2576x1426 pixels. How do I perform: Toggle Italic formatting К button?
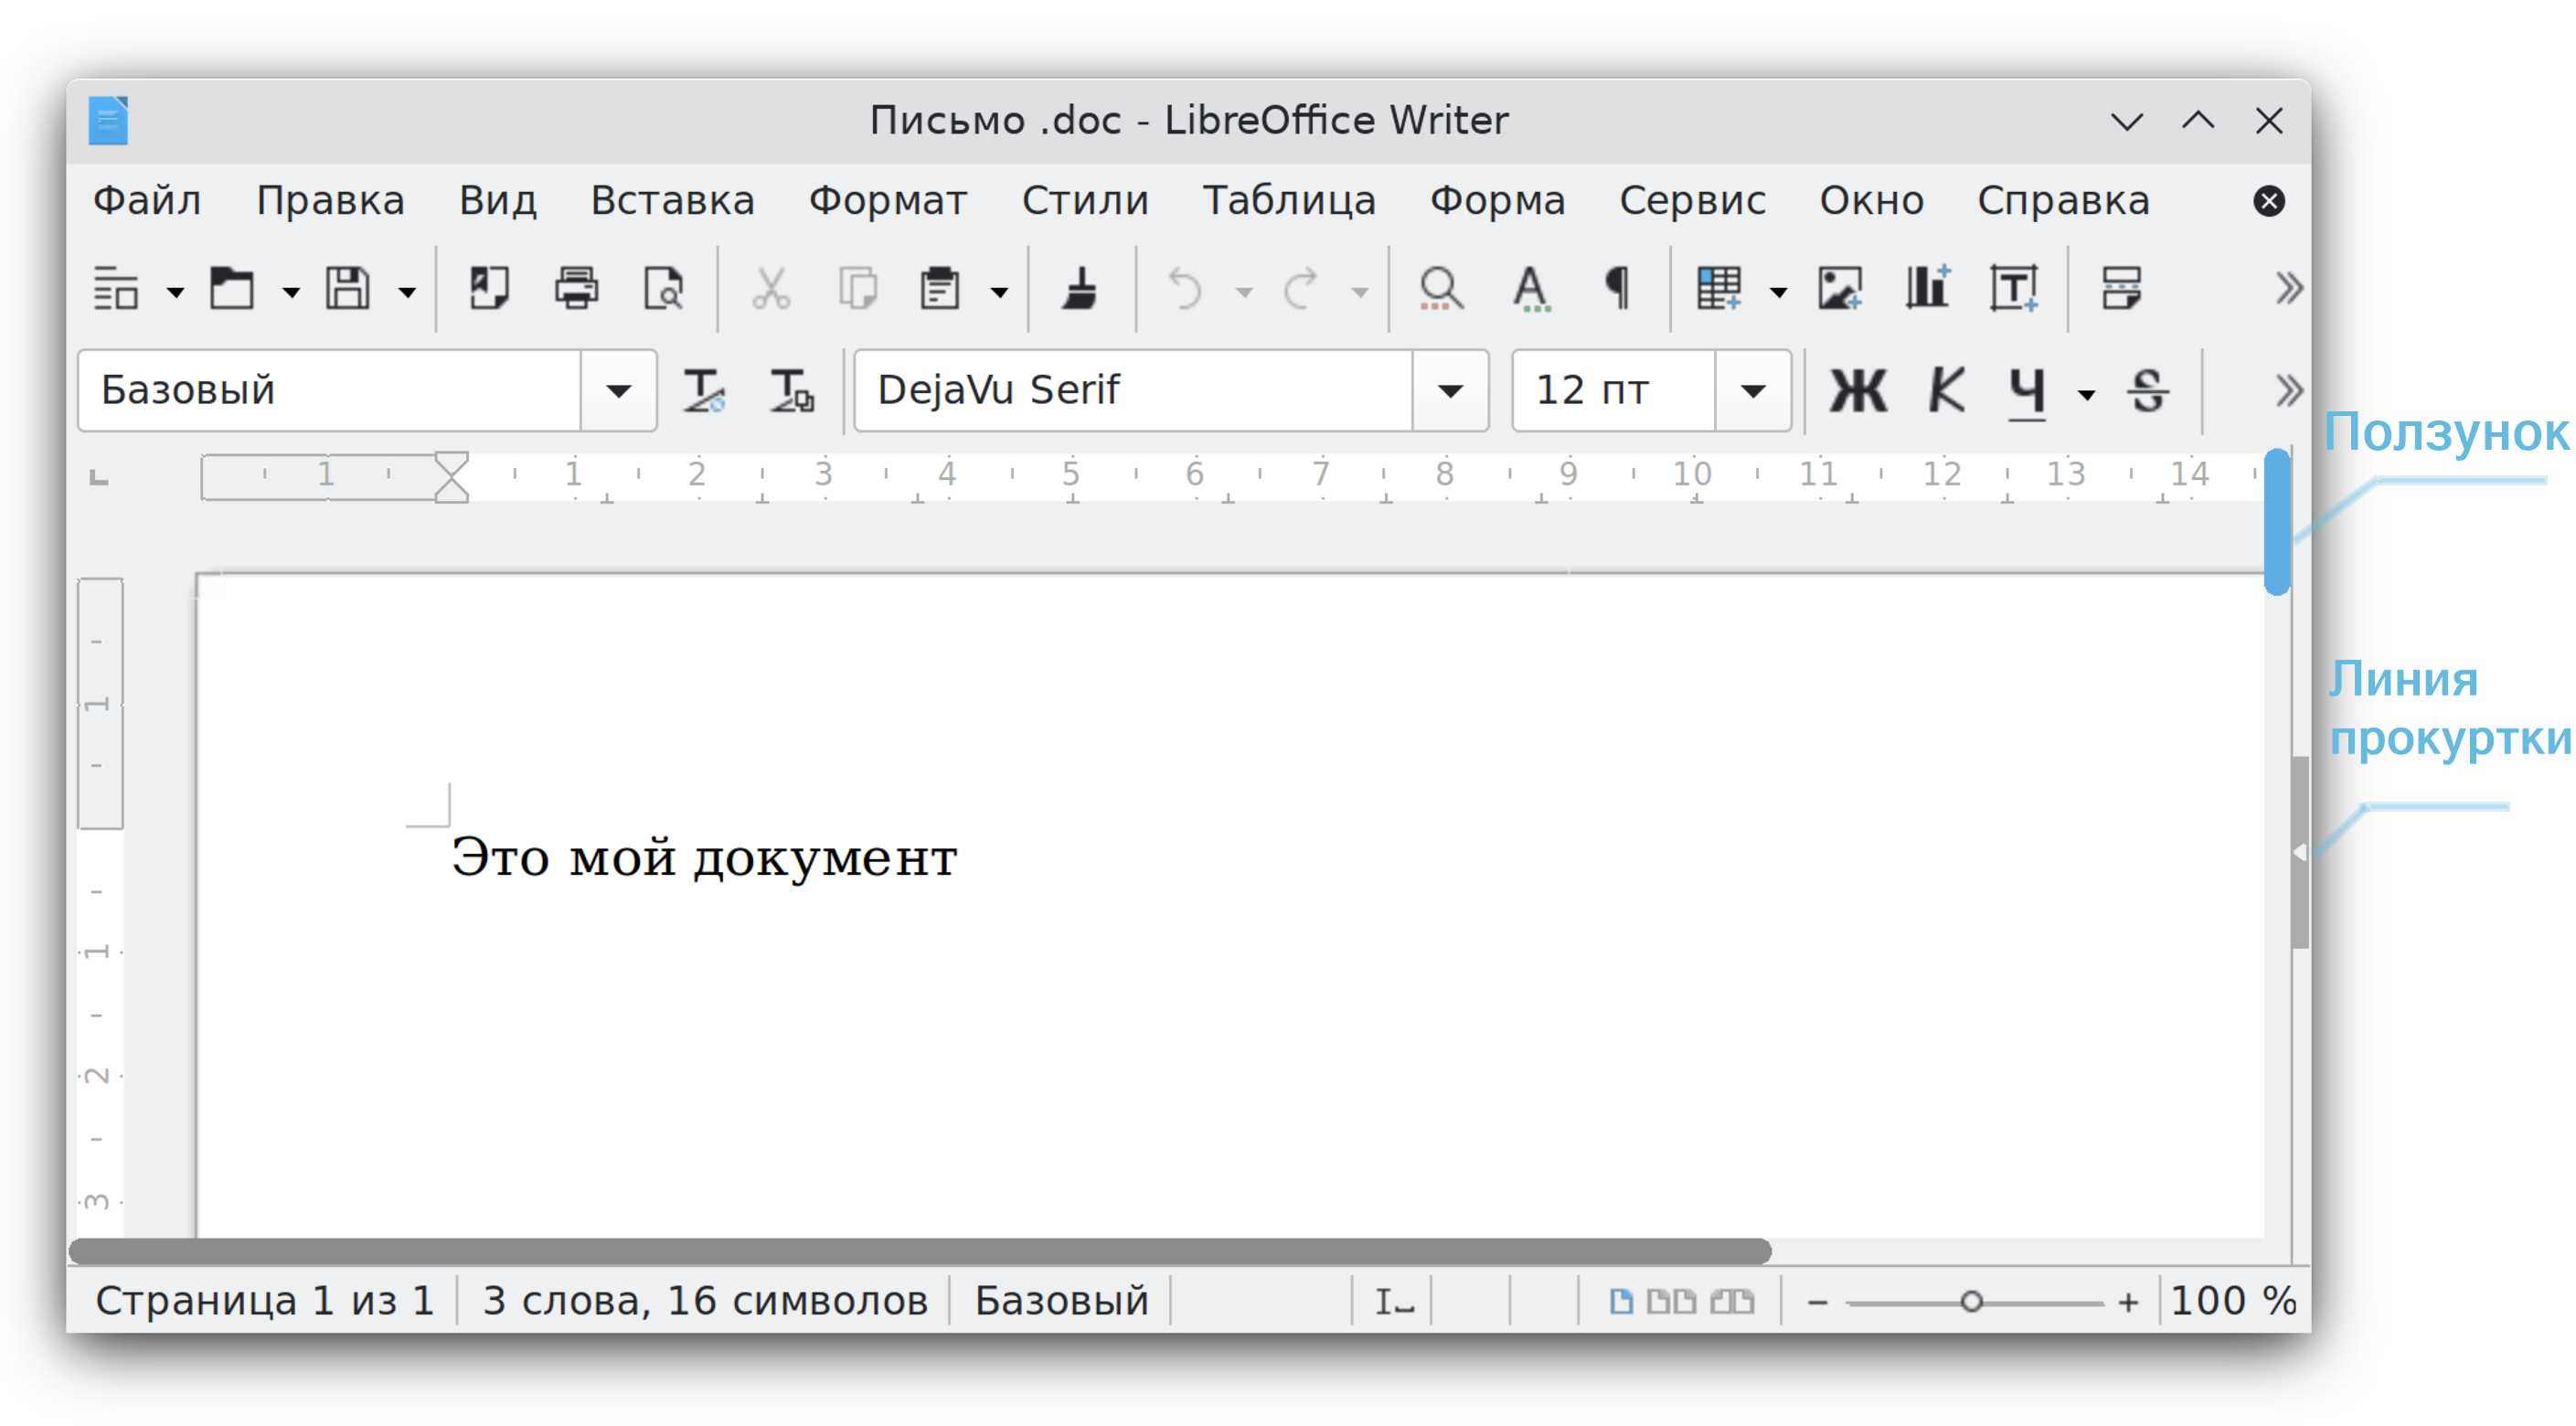pos(1946,391)
